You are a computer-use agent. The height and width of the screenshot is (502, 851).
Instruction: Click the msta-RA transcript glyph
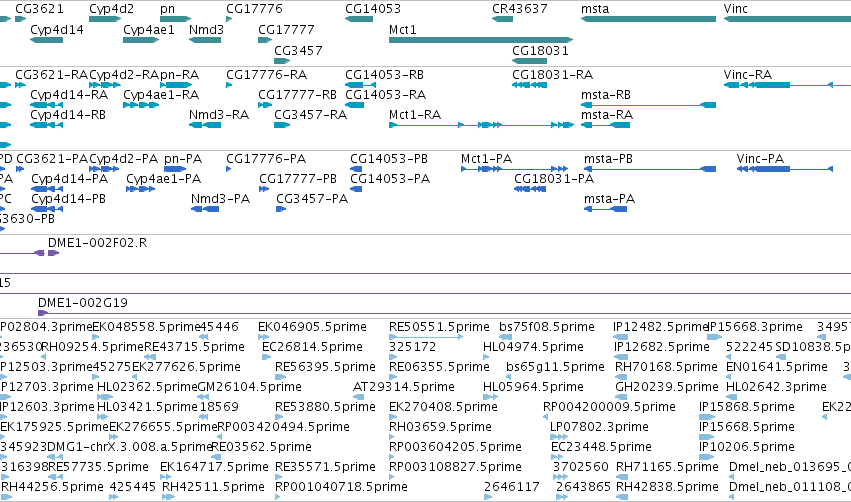[x=605, y=125]
